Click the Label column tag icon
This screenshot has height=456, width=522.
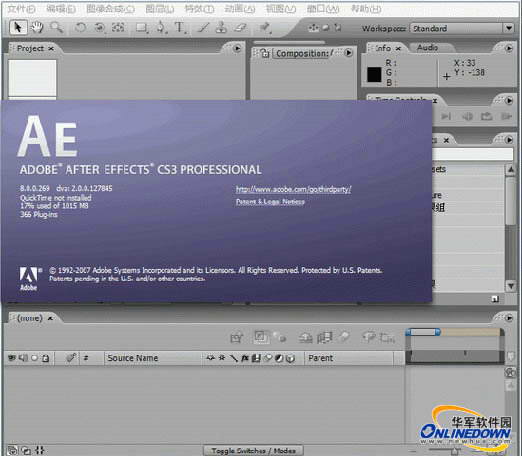[71, 358]
